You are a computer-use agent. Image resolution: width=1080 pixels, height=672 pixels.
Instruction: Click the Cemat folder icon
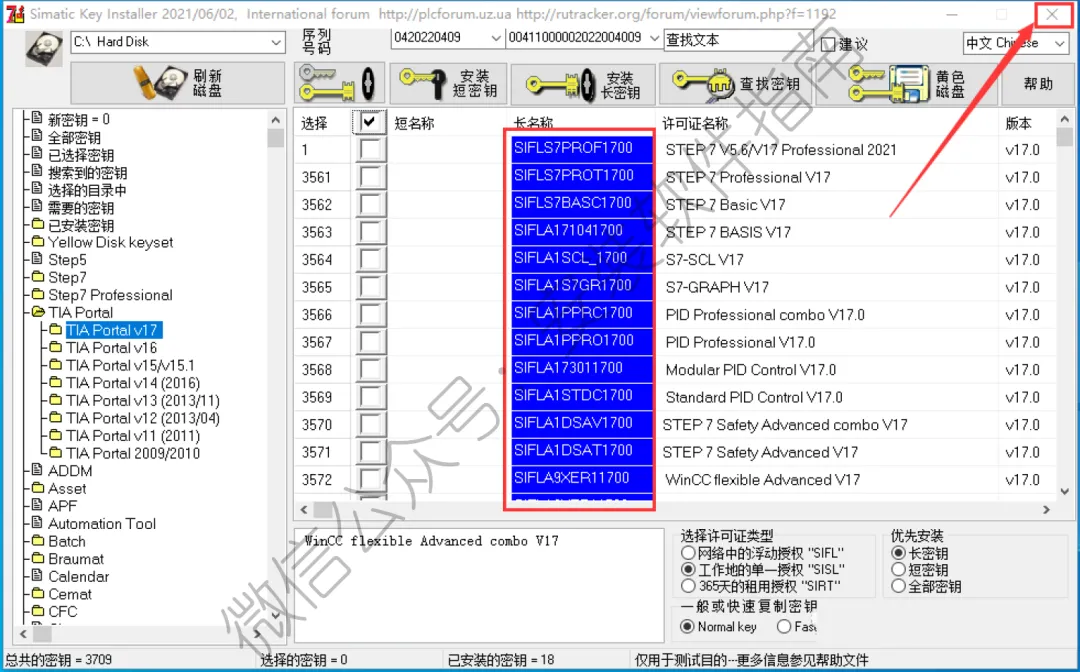38,594
